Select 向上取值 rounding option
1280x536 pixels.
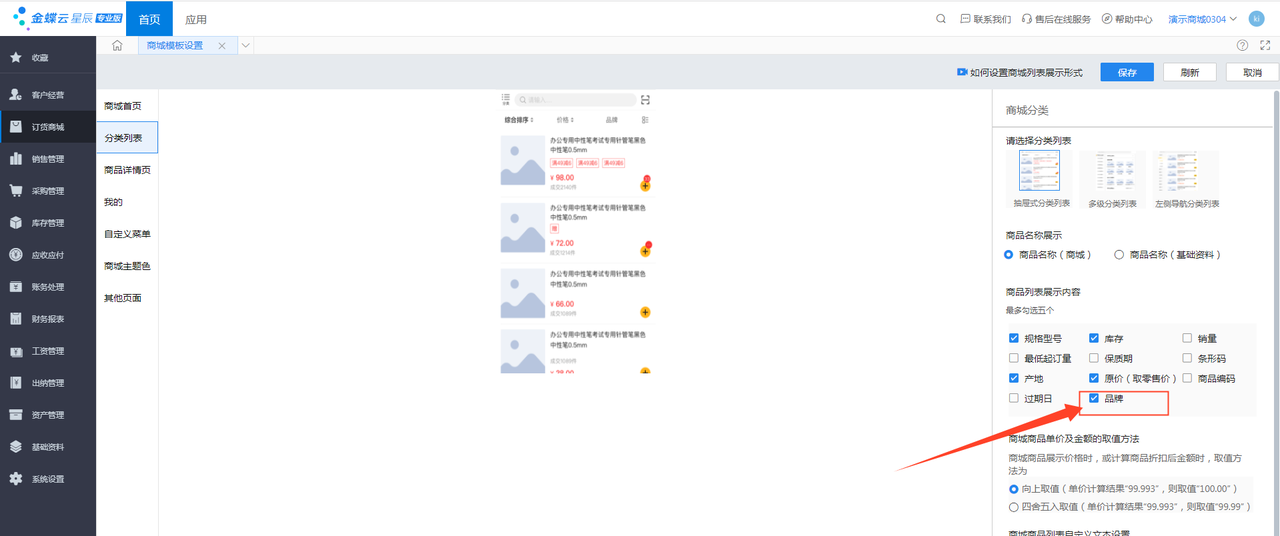click(1015, 489)
